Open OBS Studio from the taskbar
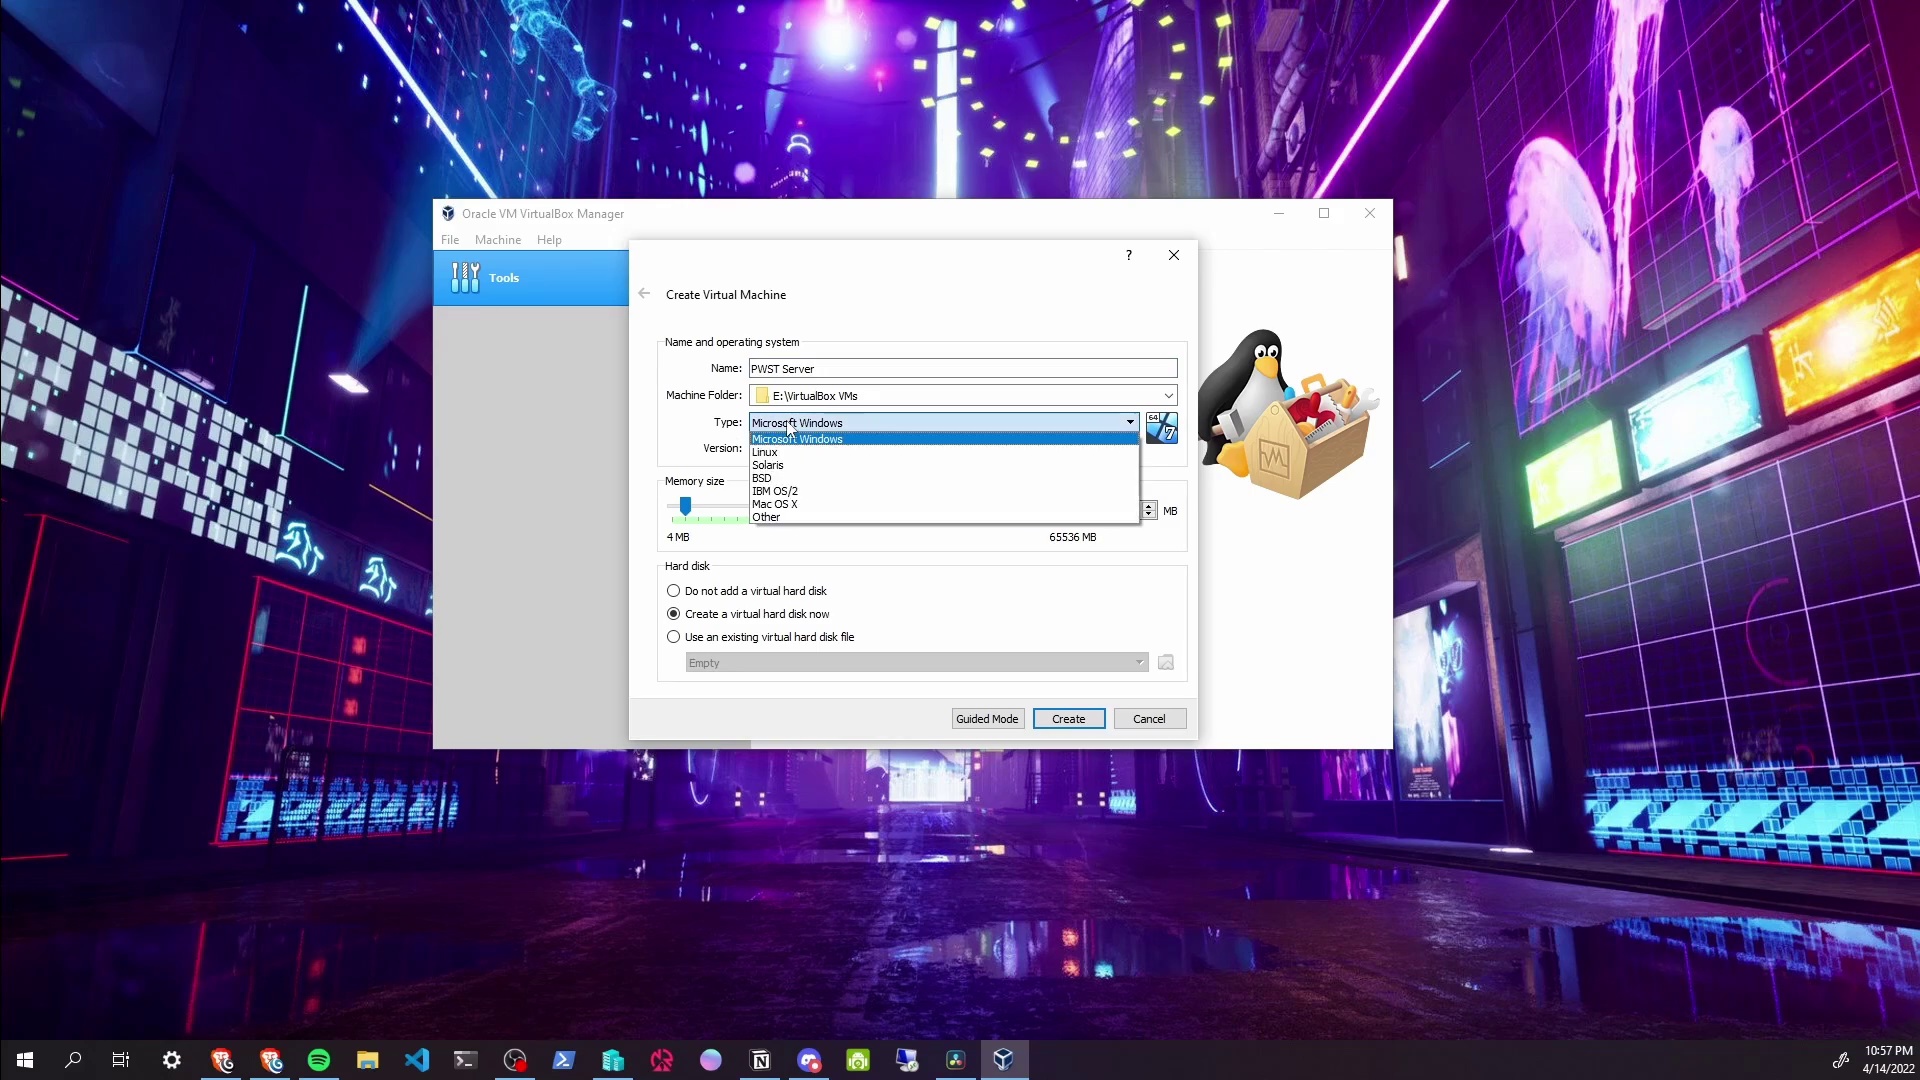Viewport: 1920px width, 1080px height. tap(515, 1060)
